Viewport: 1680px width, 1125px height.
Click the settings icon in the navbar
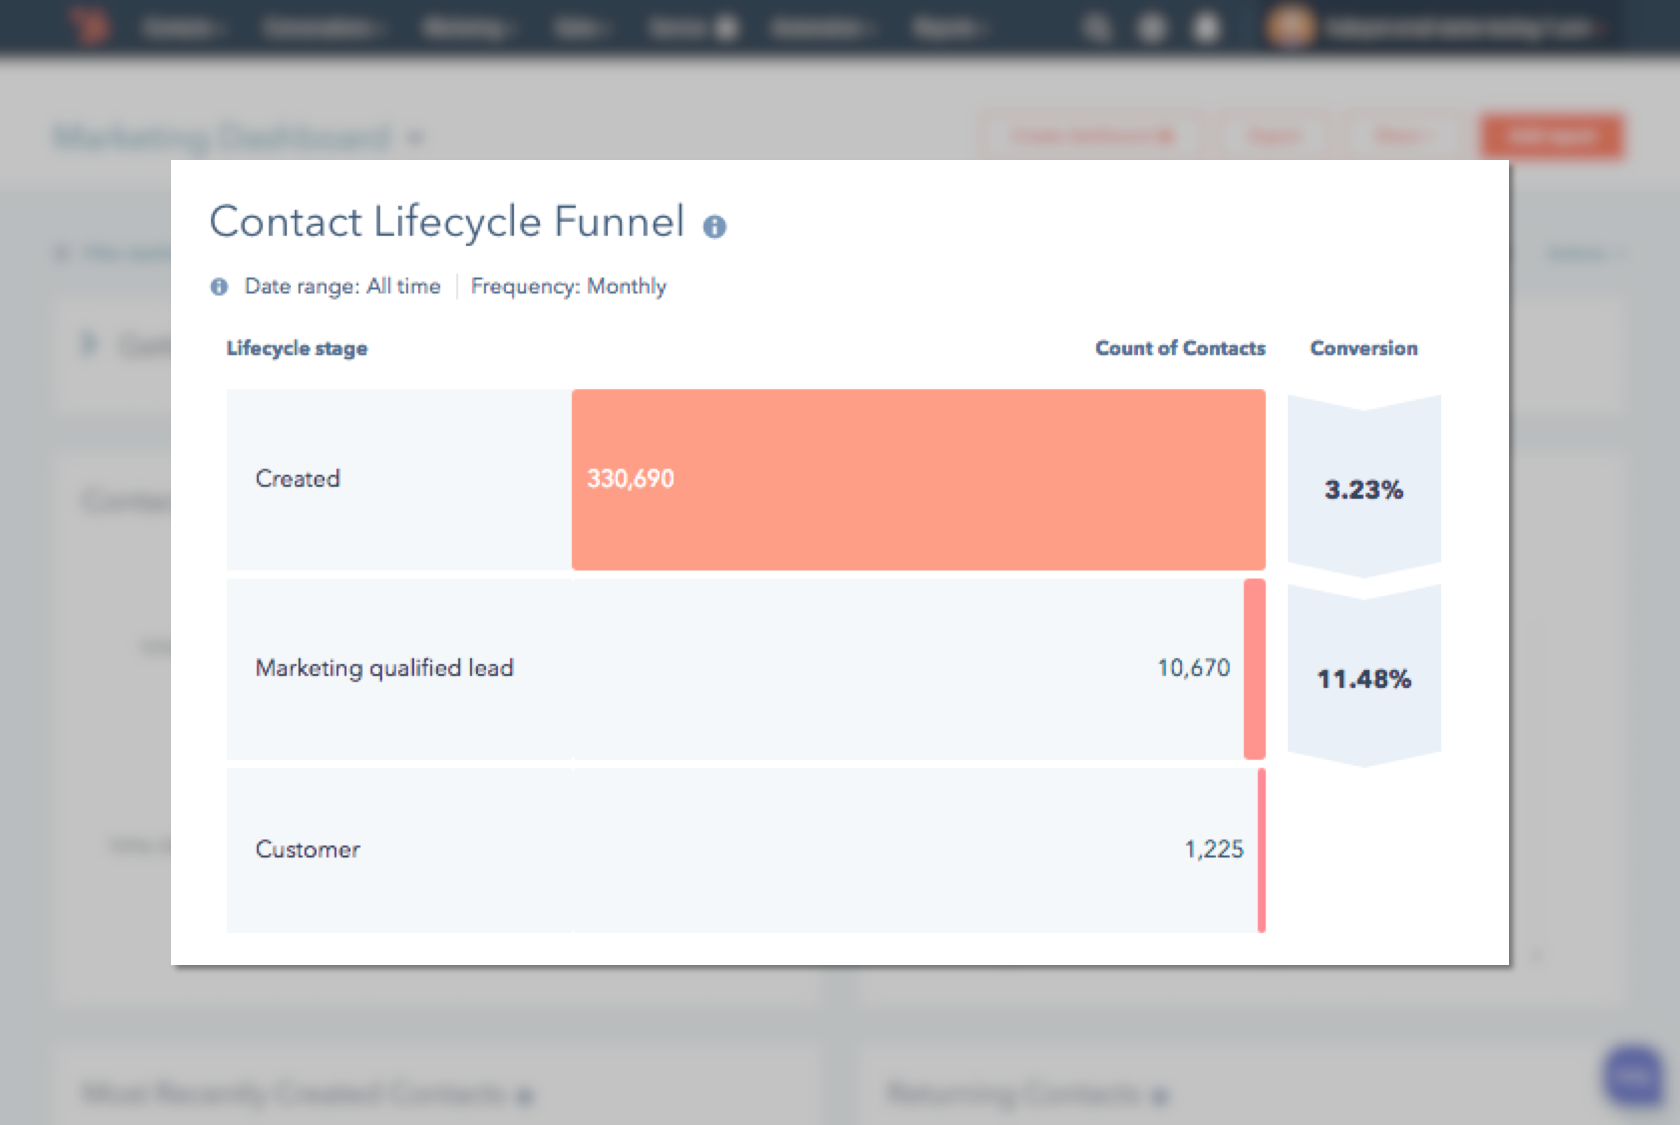coord(1151,27)
